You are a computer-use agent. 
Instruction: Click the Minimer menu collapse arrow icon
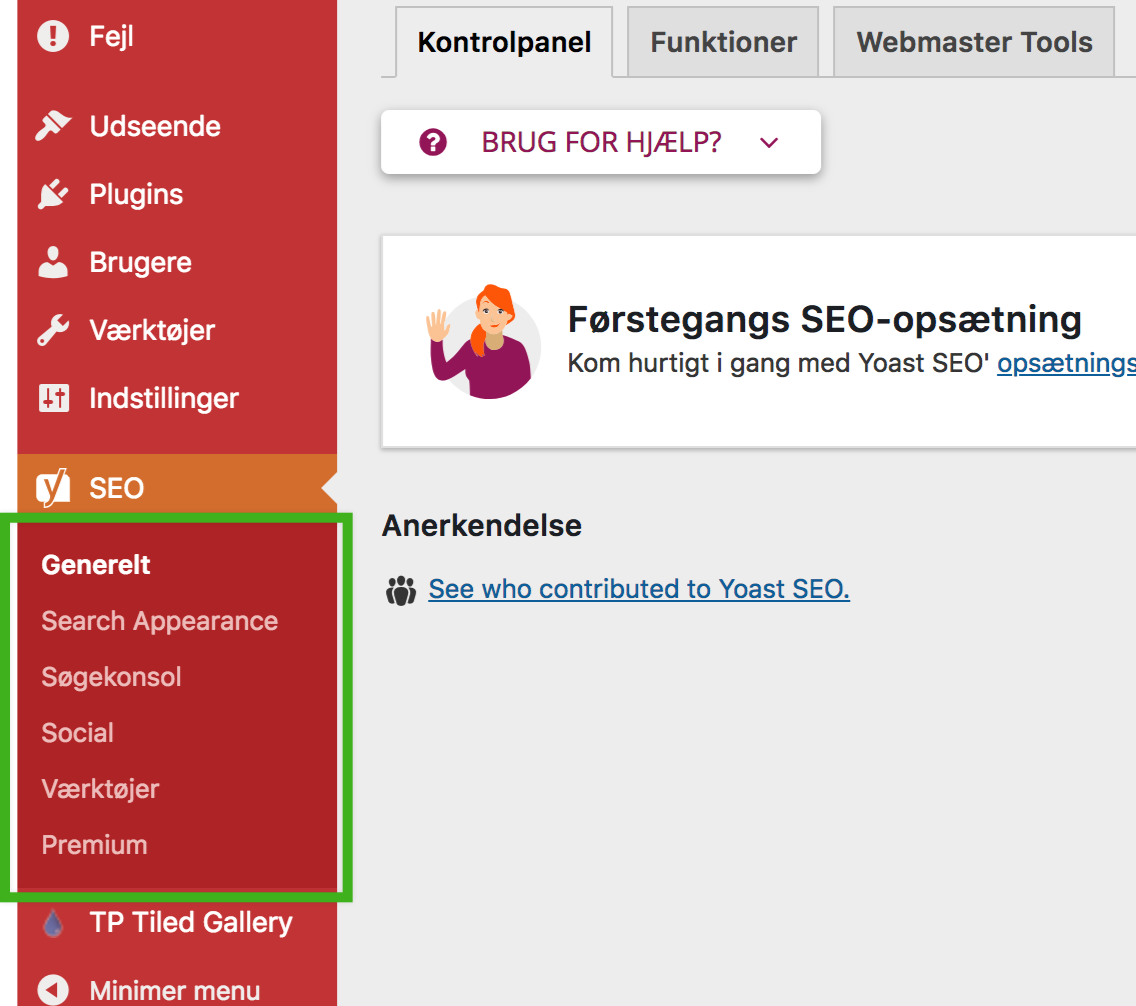[x=53, y=989]
